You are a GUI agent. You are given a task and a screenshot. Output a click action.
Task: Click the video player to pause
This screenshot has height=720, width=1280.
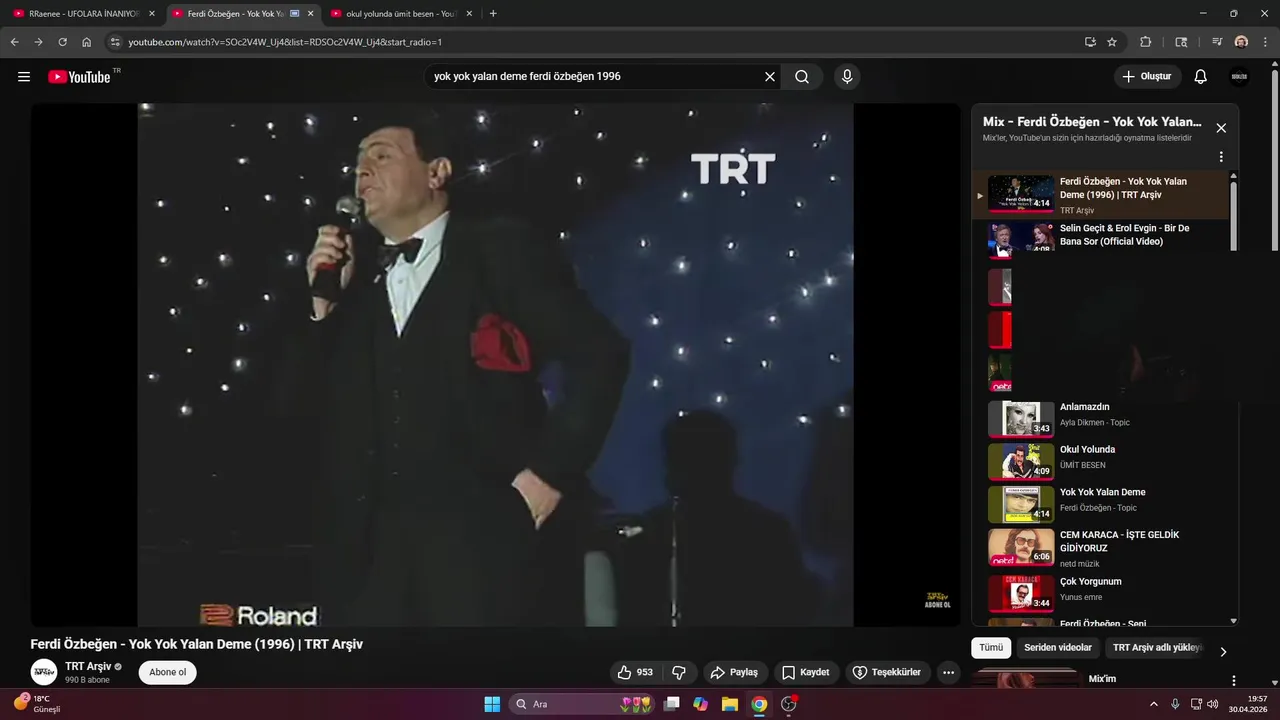click(495, 365)
